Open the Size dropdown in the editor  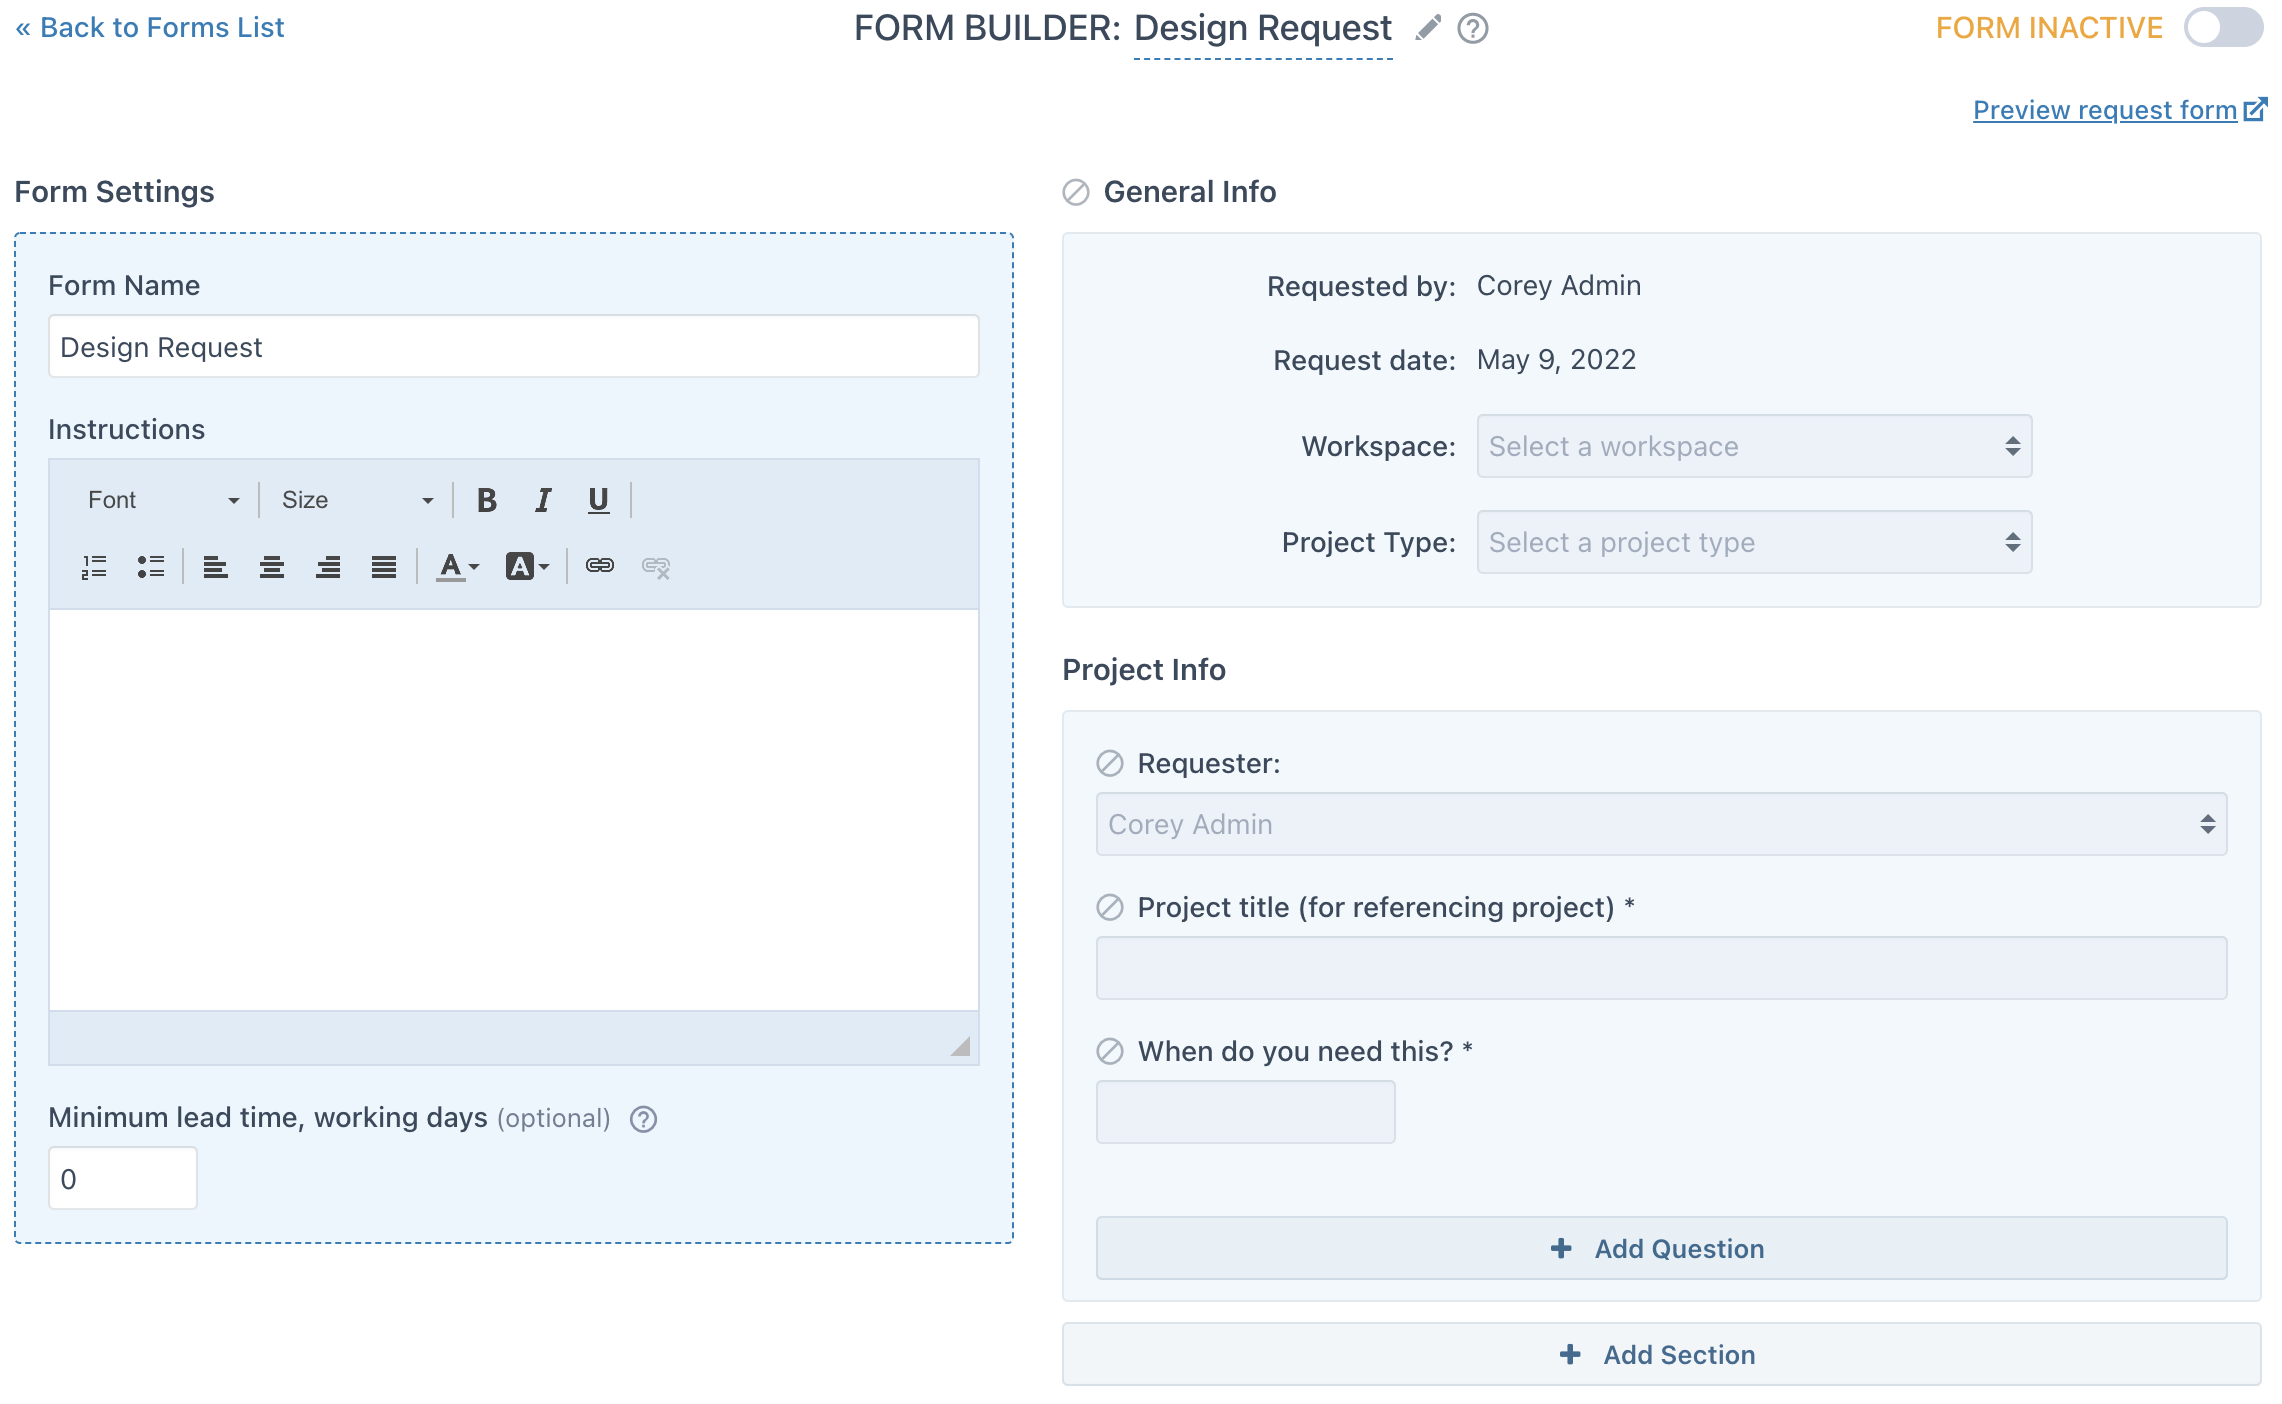[355, 500]
